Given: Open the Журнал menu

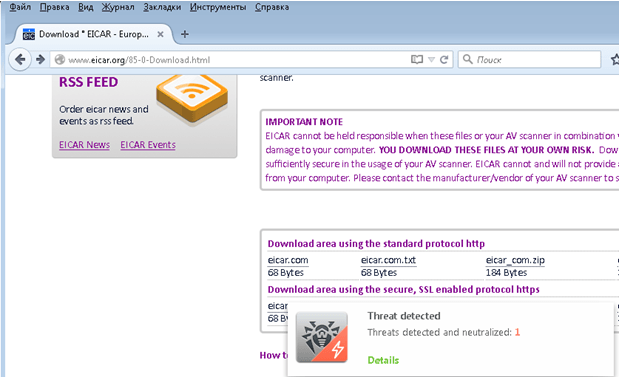Looking at the screenshot, I should (x=118, y=7).
